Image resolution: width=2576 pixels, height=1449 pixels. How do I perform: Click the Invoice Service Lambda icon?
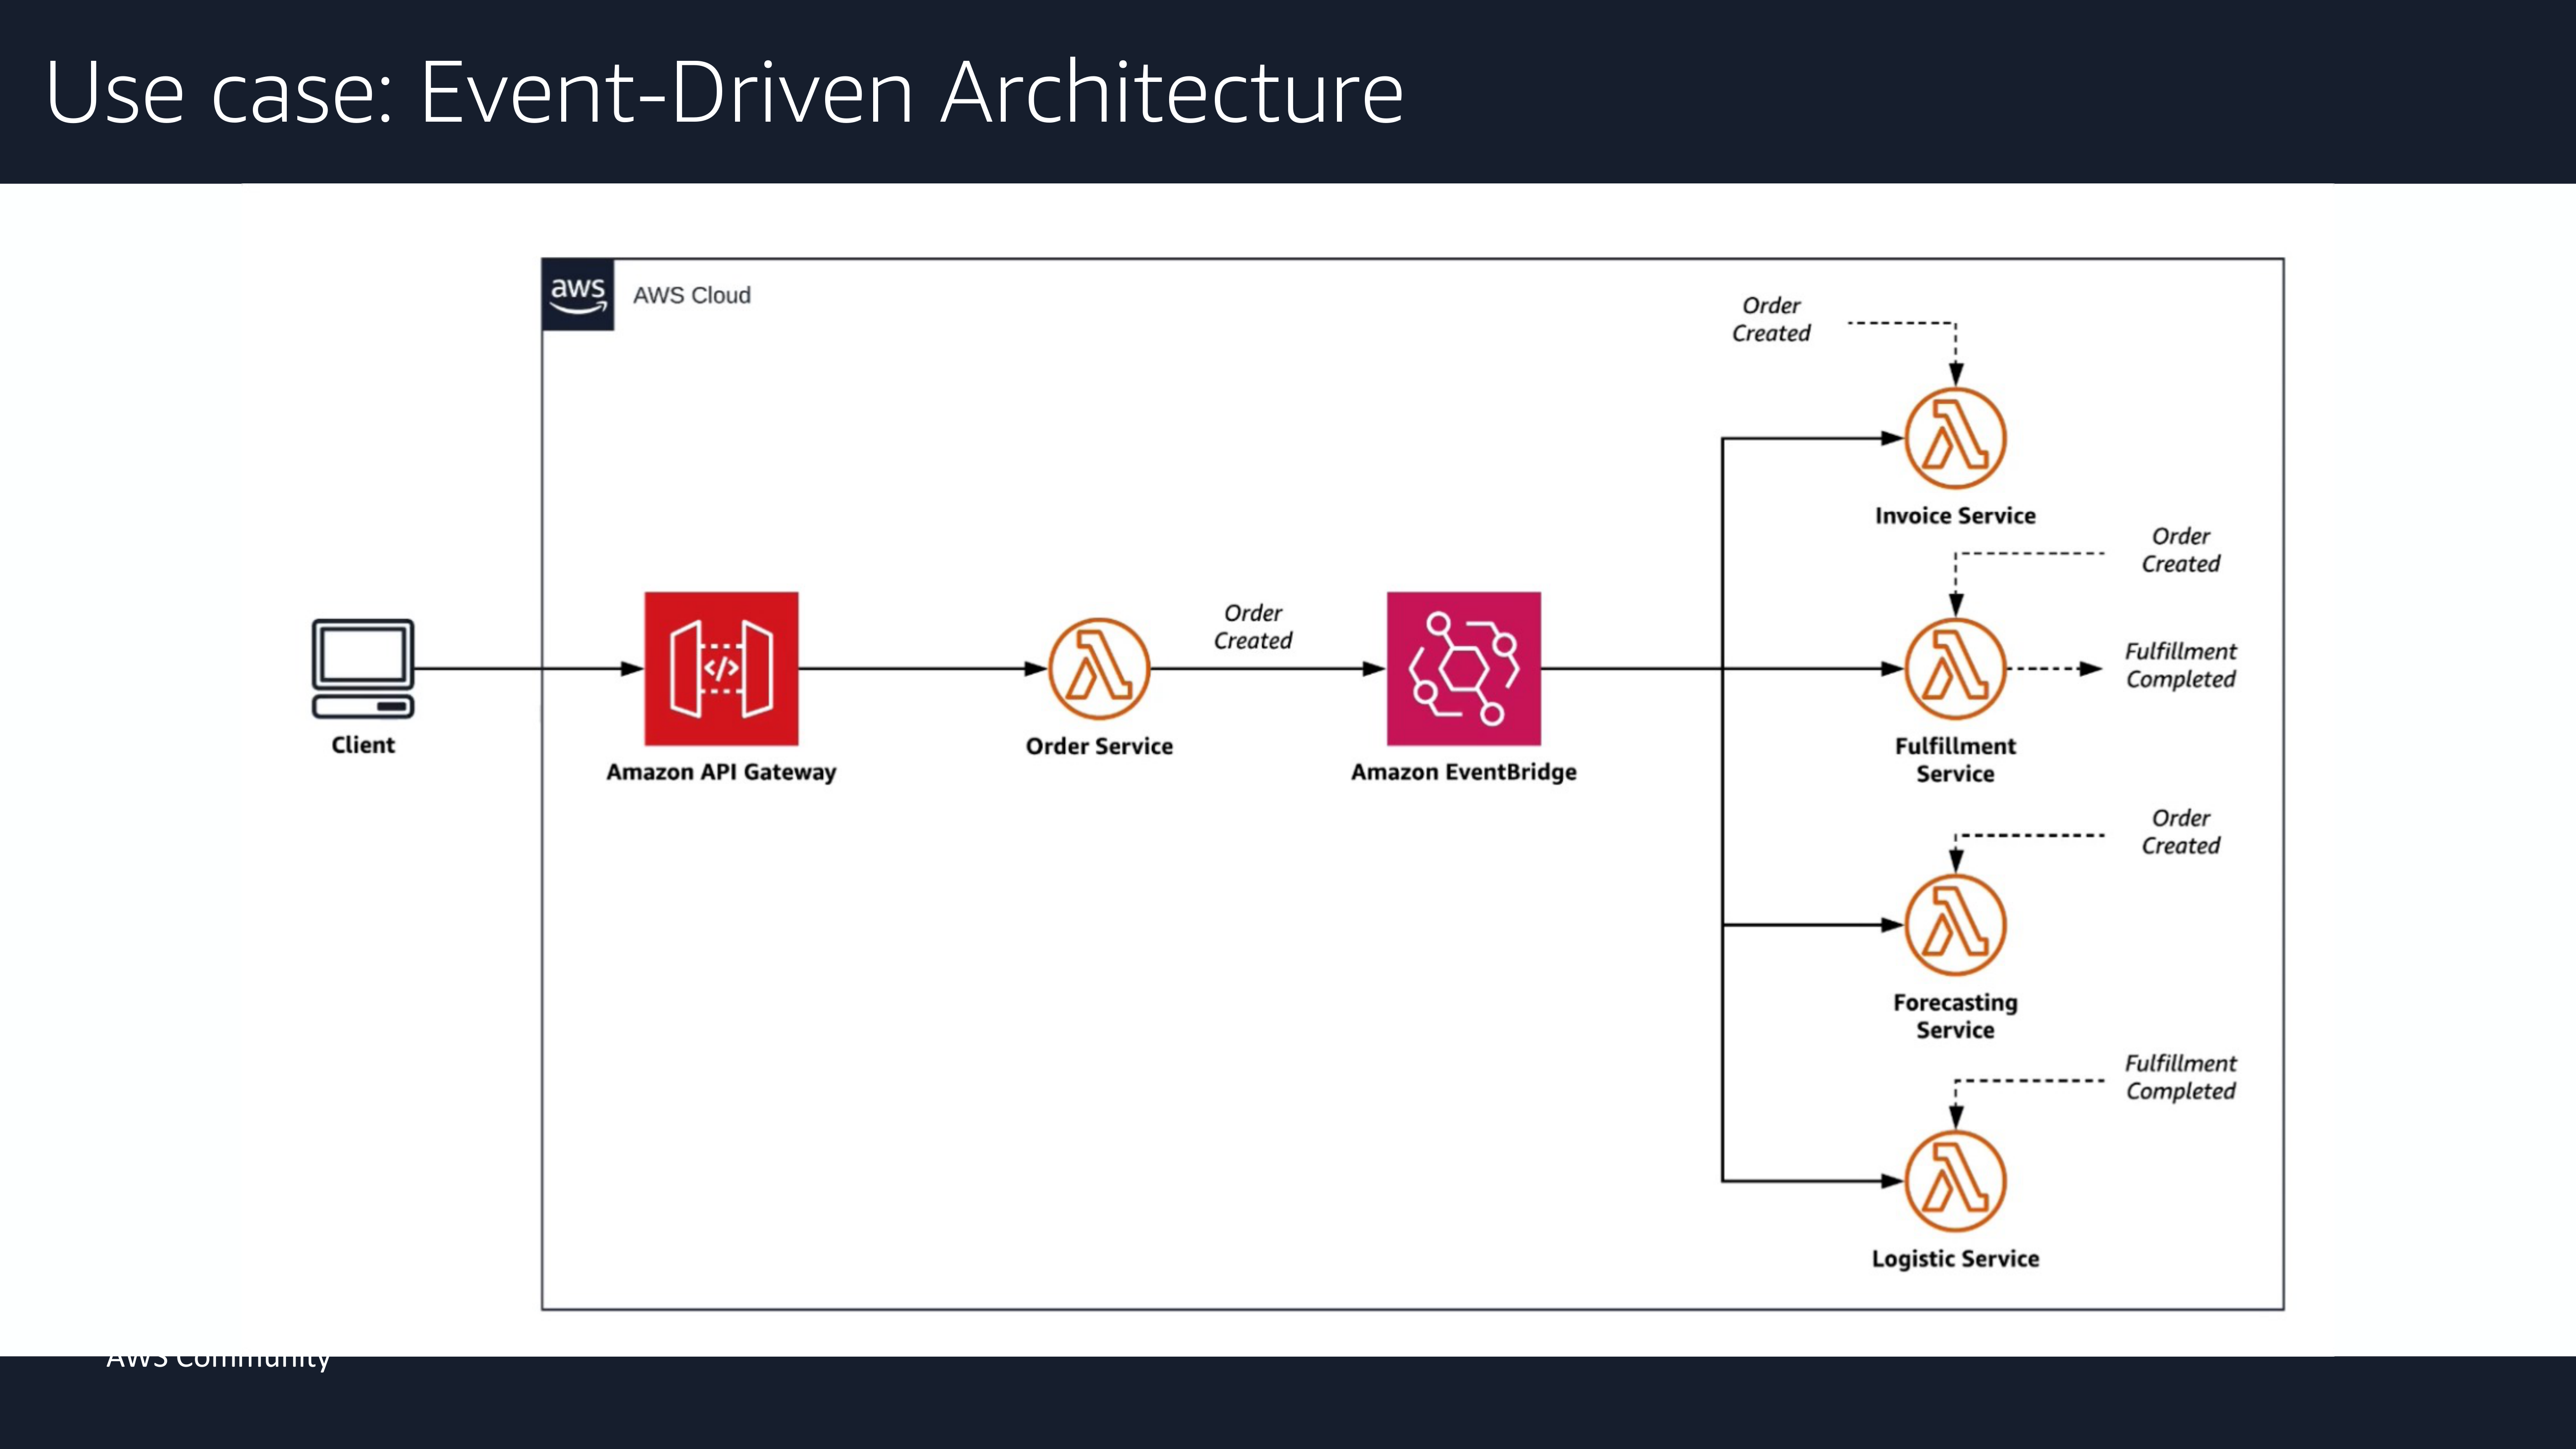1955,438
